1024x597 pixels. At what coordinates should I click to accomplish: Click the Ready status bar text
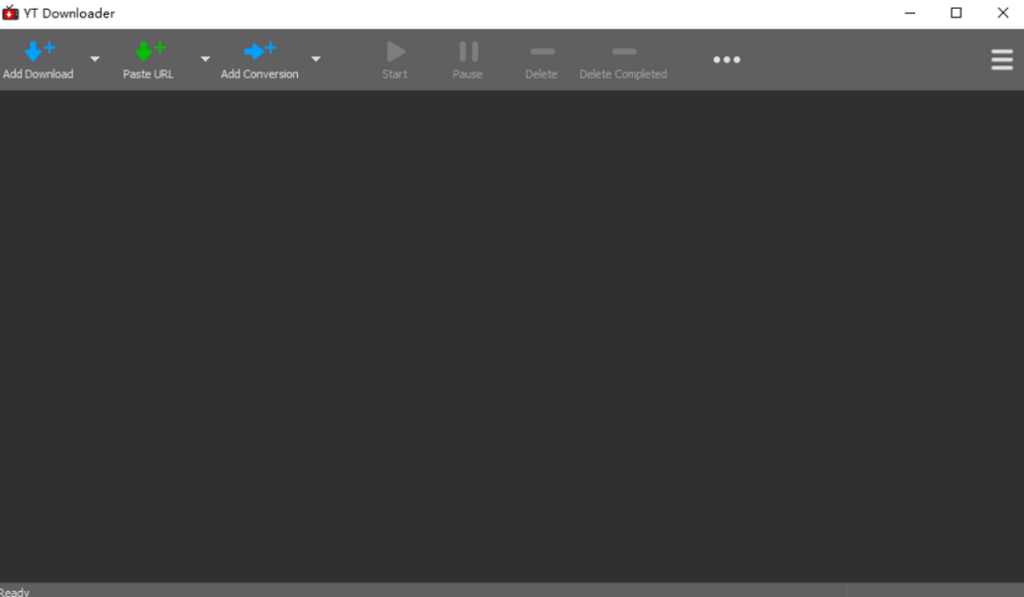click(x=15, y=591)
